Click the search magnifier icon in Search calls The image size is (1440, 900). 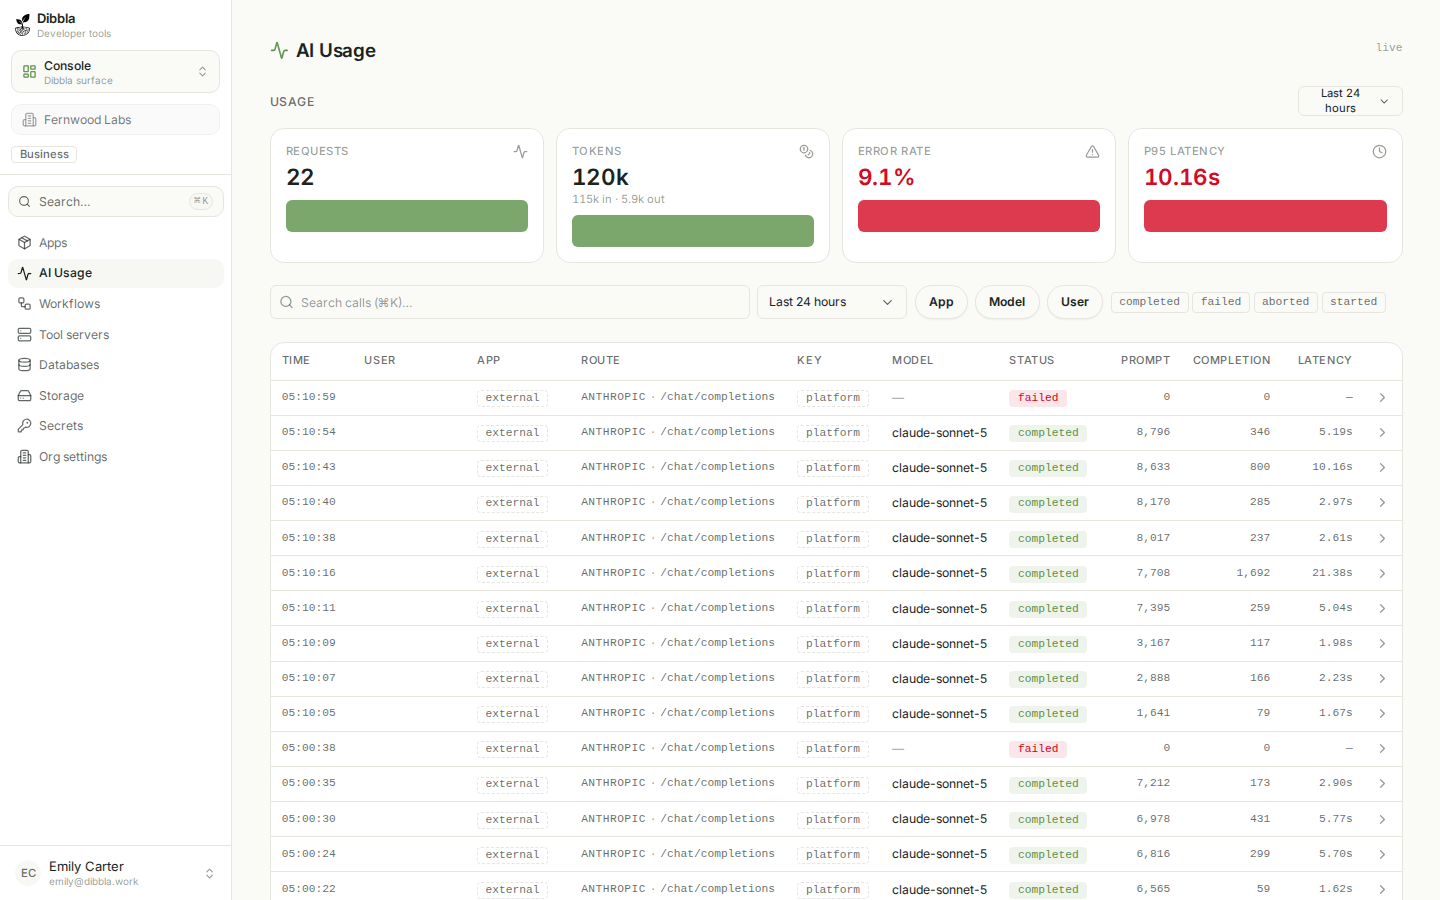[x=287, y=302]
